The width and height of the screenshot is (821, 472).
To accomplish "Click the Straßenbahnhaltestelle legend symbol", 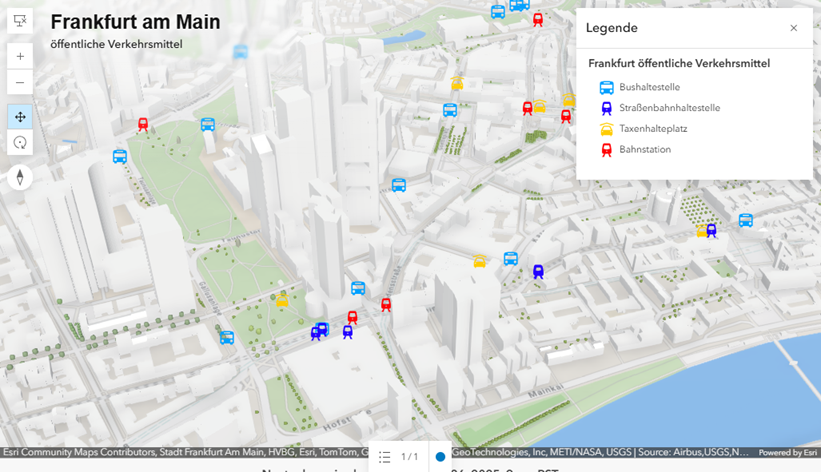I will 606,108.
